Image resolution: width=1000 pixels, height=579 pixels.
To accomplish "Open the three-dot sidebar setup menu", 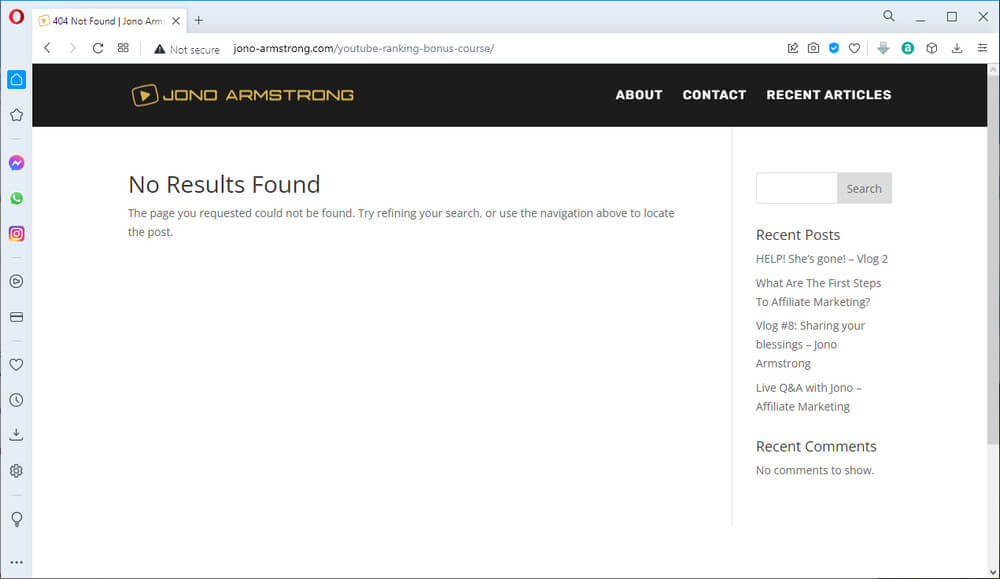I will point(17,562).
